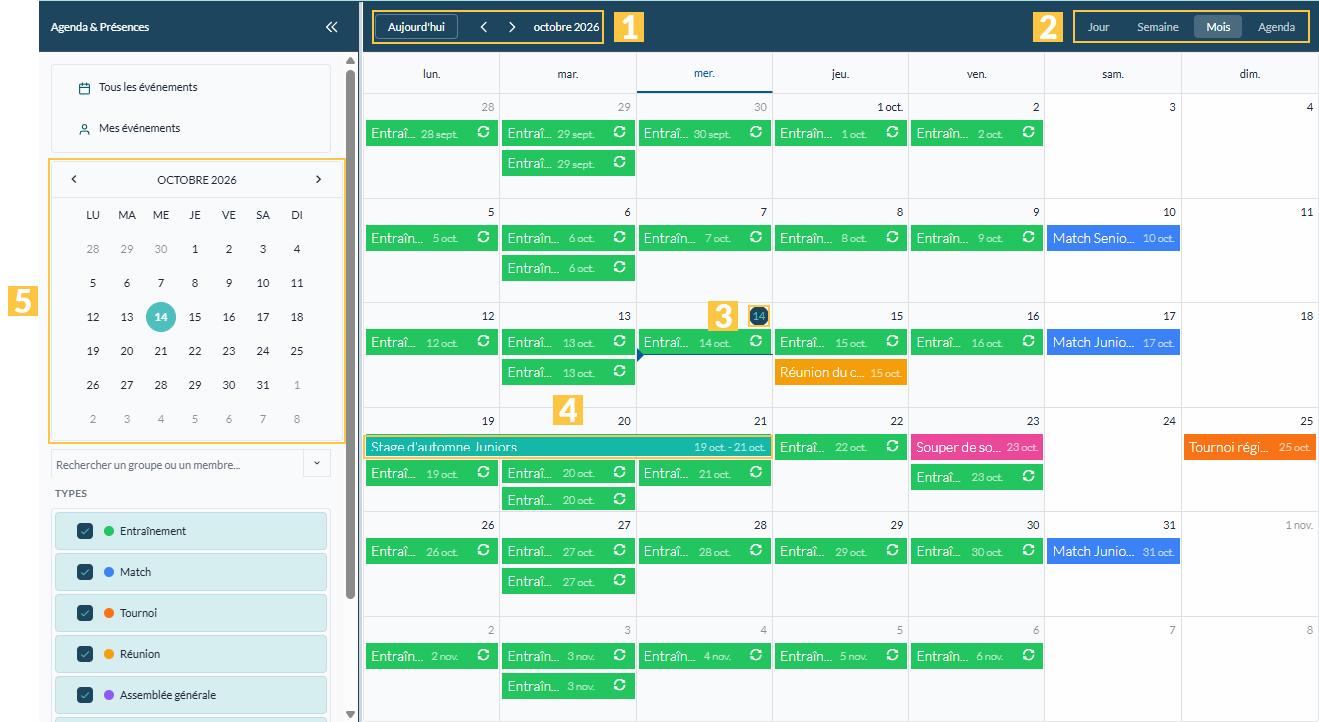The width and height of the screenshot is (1319, 722).
Task: Uncheck the Entraînement type filter
Action: pos(85,531)
